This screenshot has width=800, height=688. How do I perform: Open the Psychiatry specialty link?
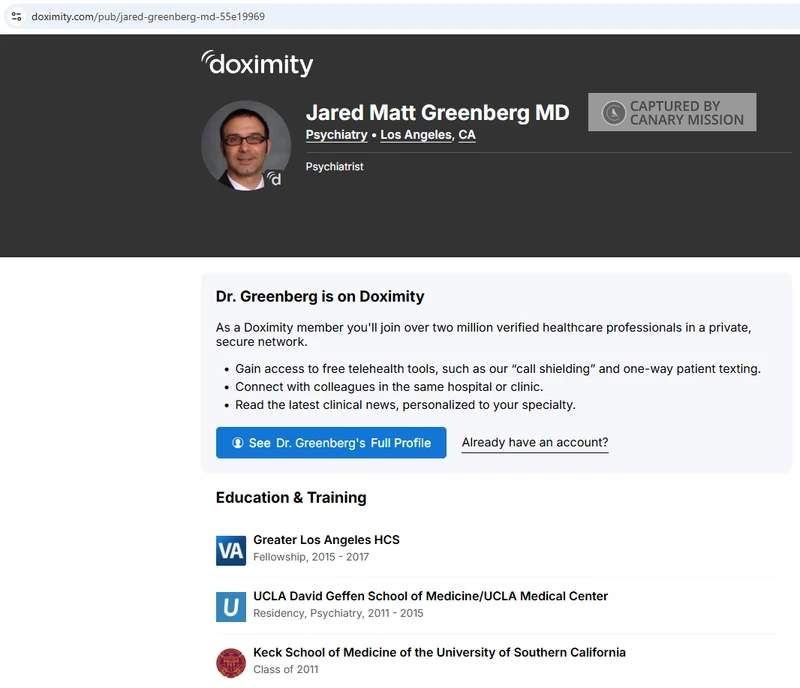point(336,135)
